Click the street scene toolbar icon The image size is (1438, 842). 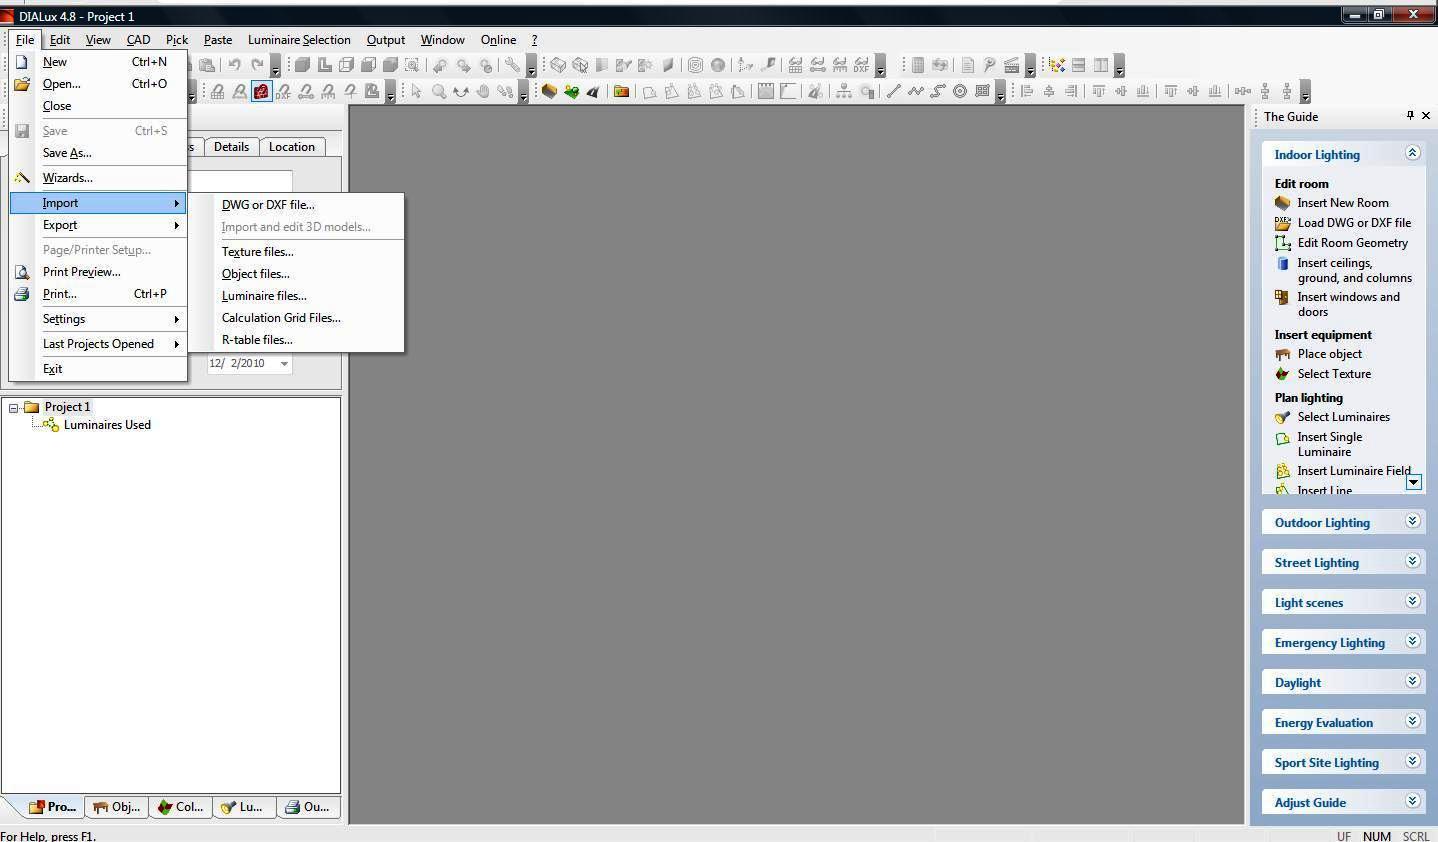tap(593, 91)
